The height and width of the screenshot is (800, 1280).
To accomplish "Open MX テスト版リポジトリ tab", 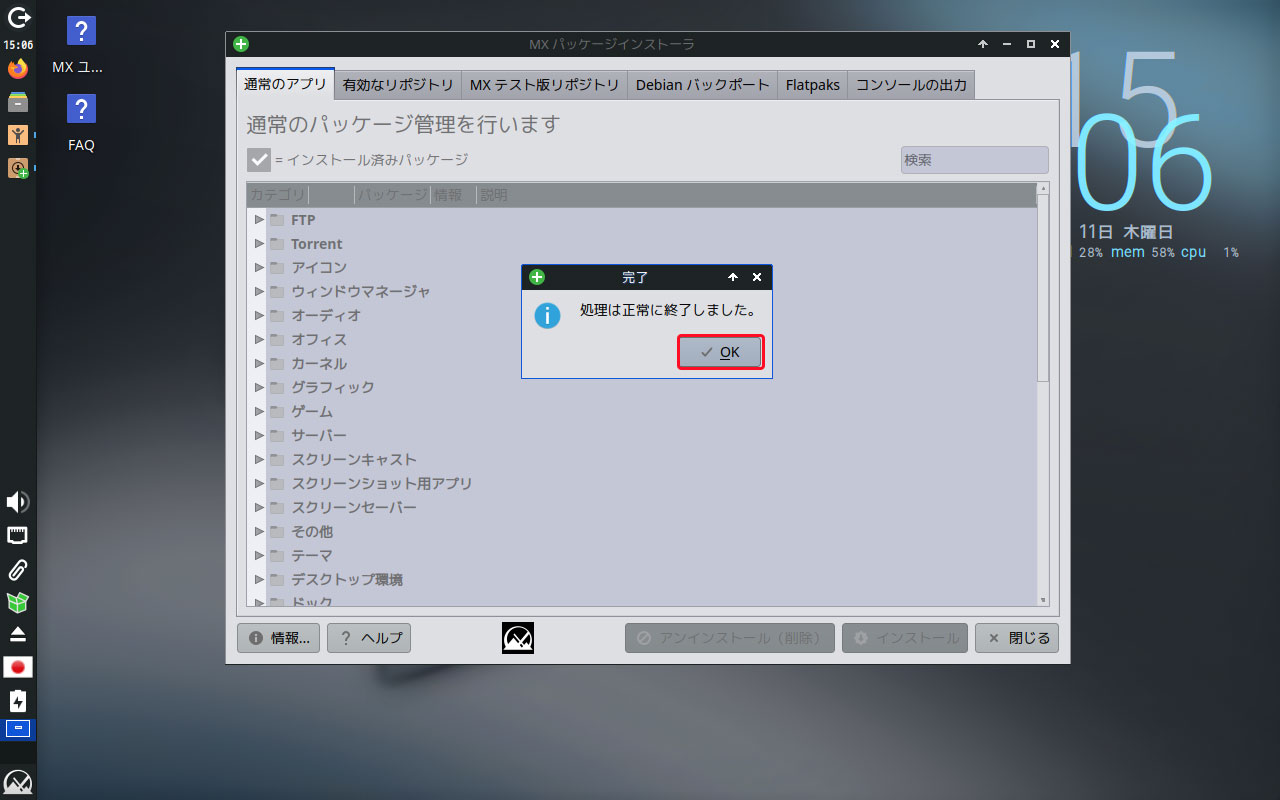I will click(x=545, y=85).
